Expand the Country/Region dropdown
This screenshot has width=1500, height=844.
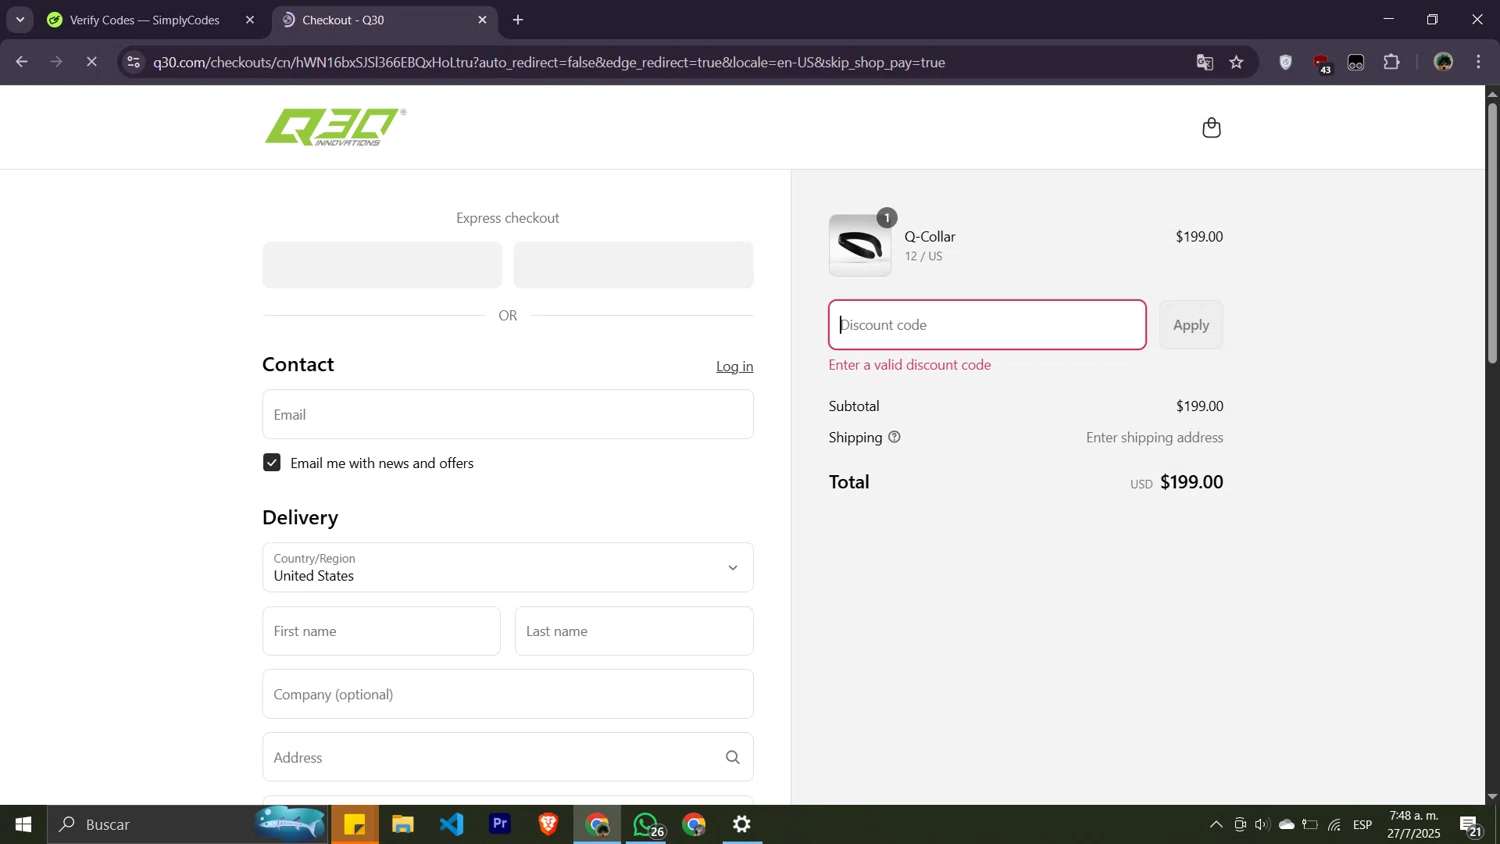pos(508,567)
